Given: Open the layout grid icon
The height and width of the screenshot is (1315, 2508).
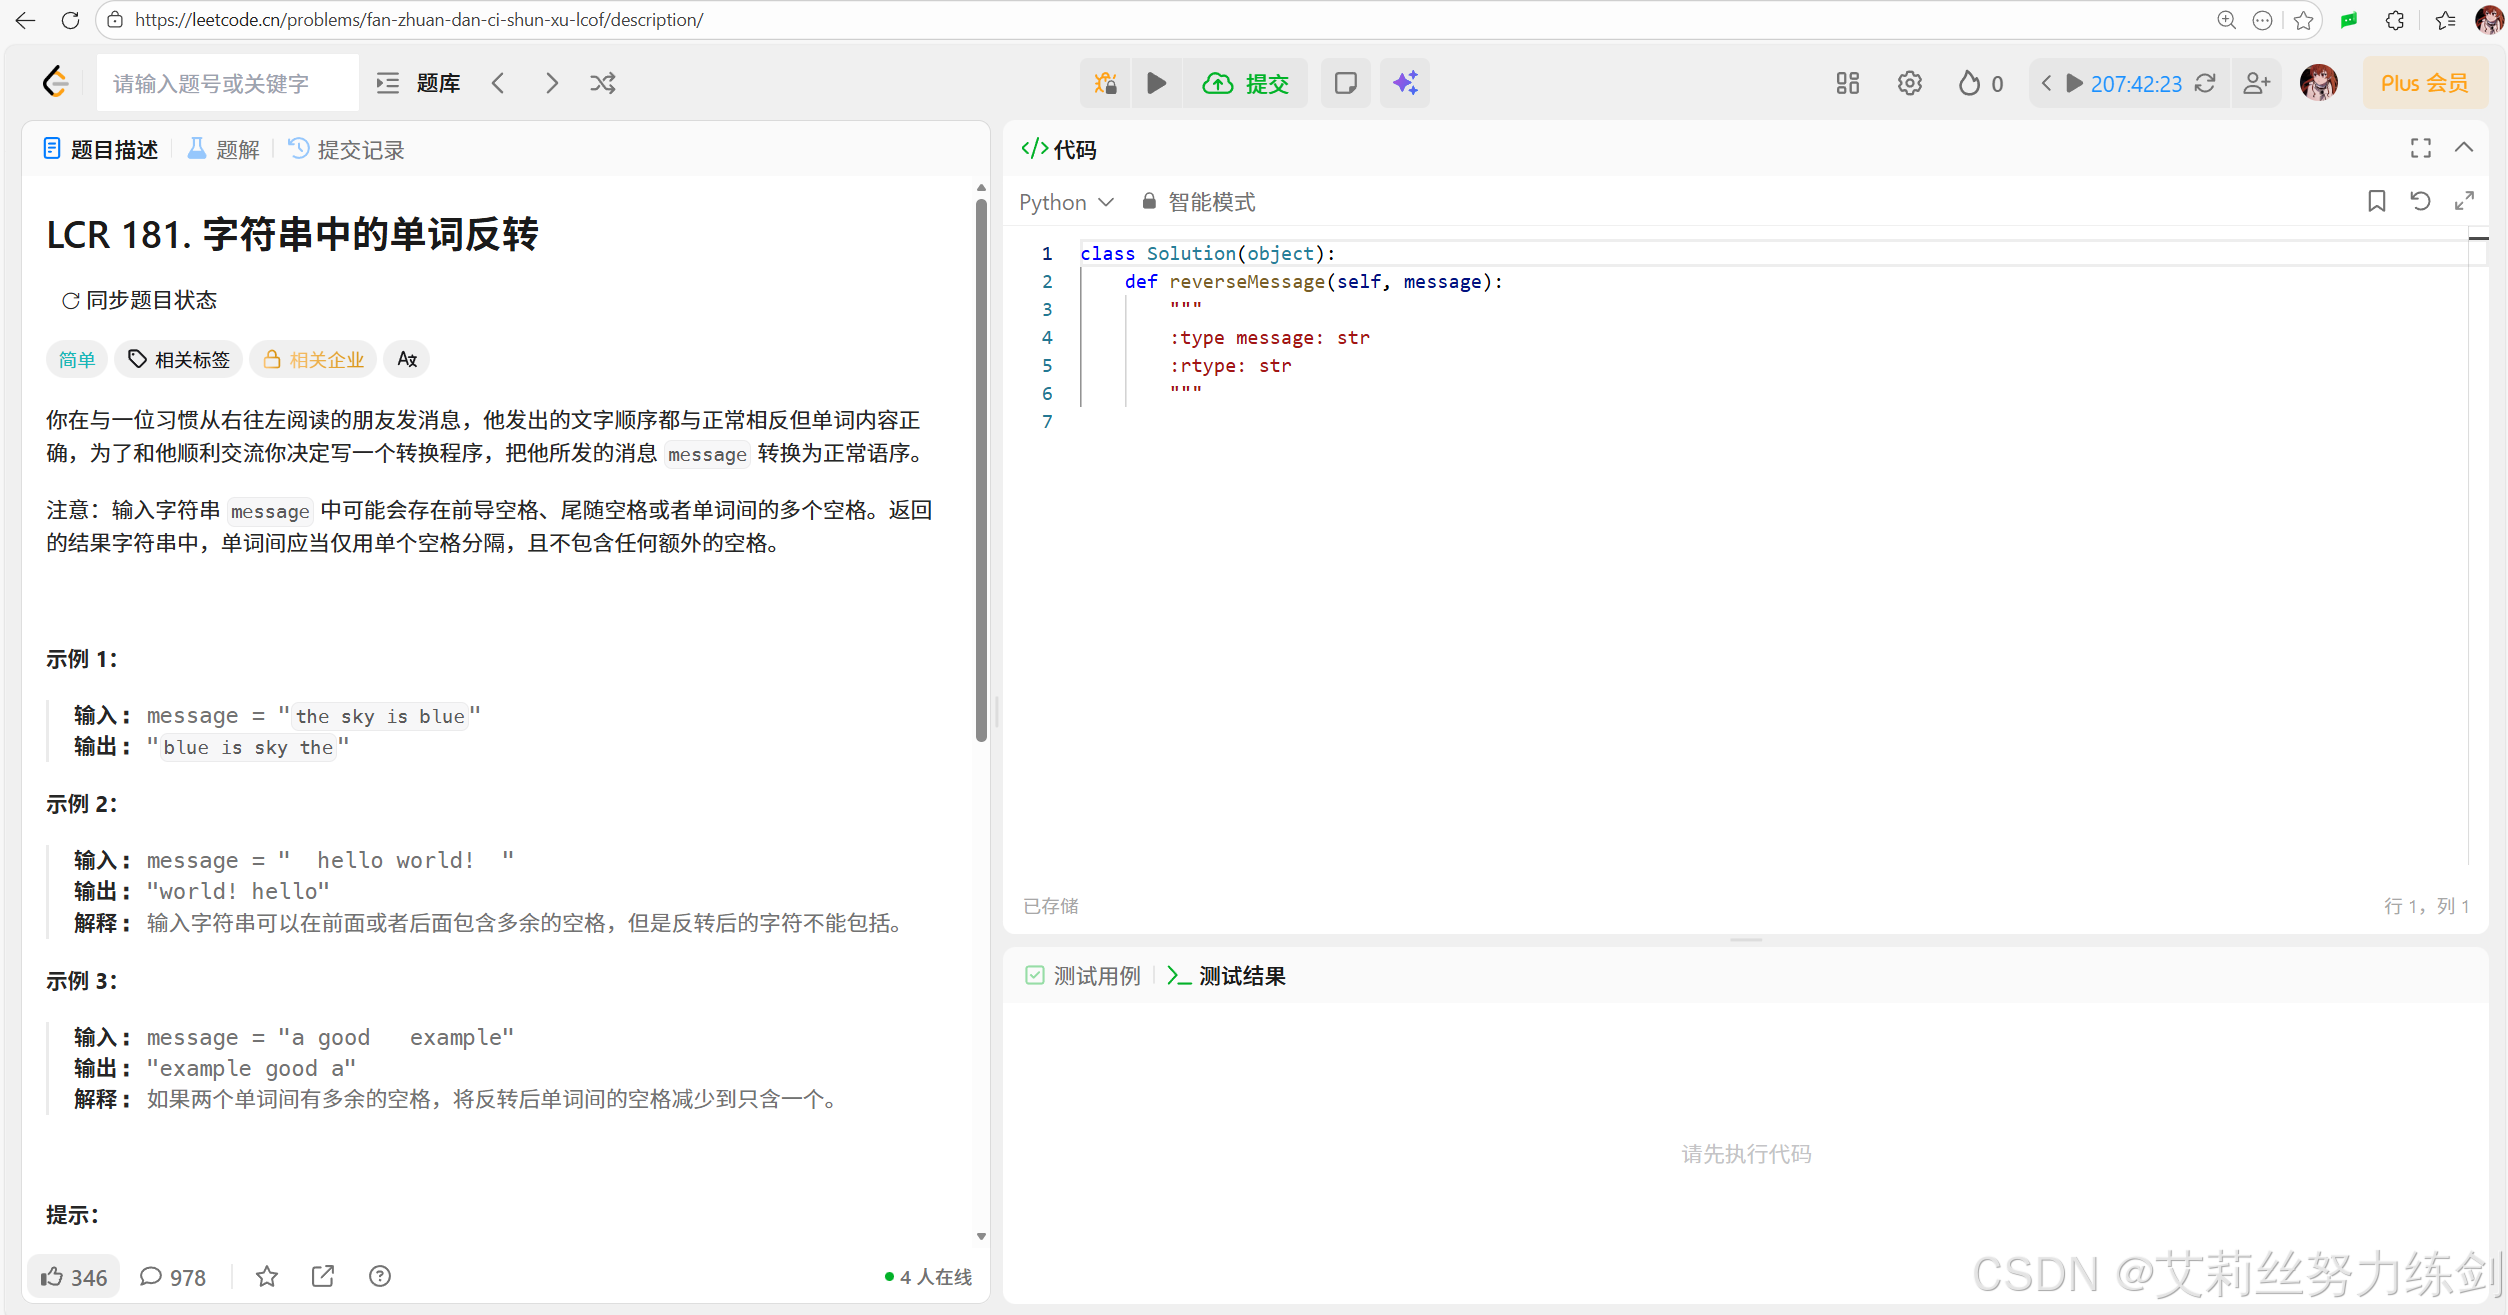Looking at the screenshot, I should pyautogui.click(x=1847, y=83).
